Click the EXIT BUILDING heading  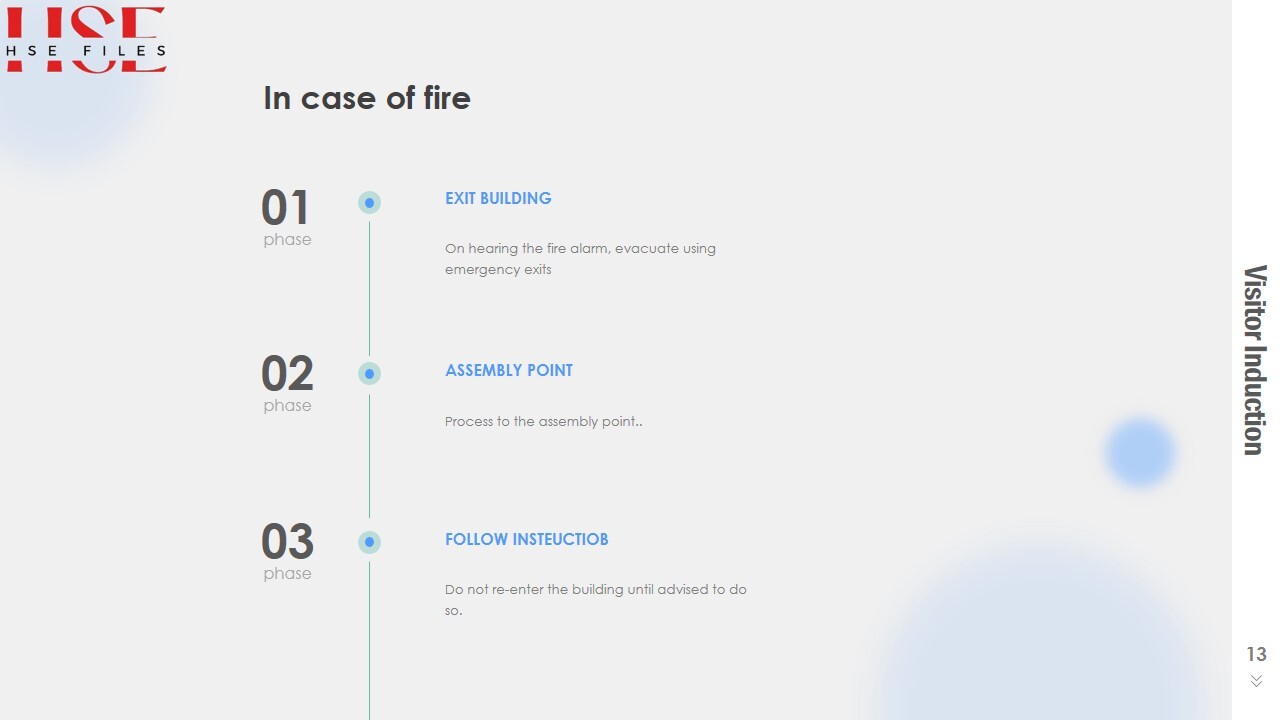pos(498,198)
